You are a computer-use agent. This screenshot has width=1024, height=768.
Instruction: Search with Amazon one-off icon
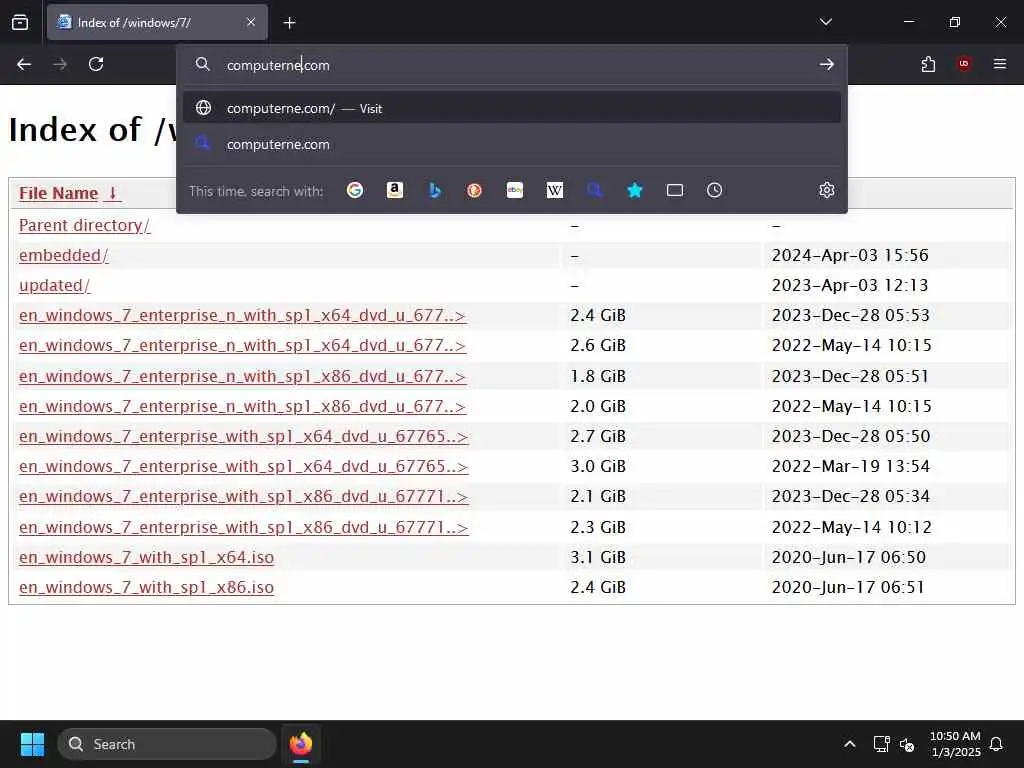(394, 190)
